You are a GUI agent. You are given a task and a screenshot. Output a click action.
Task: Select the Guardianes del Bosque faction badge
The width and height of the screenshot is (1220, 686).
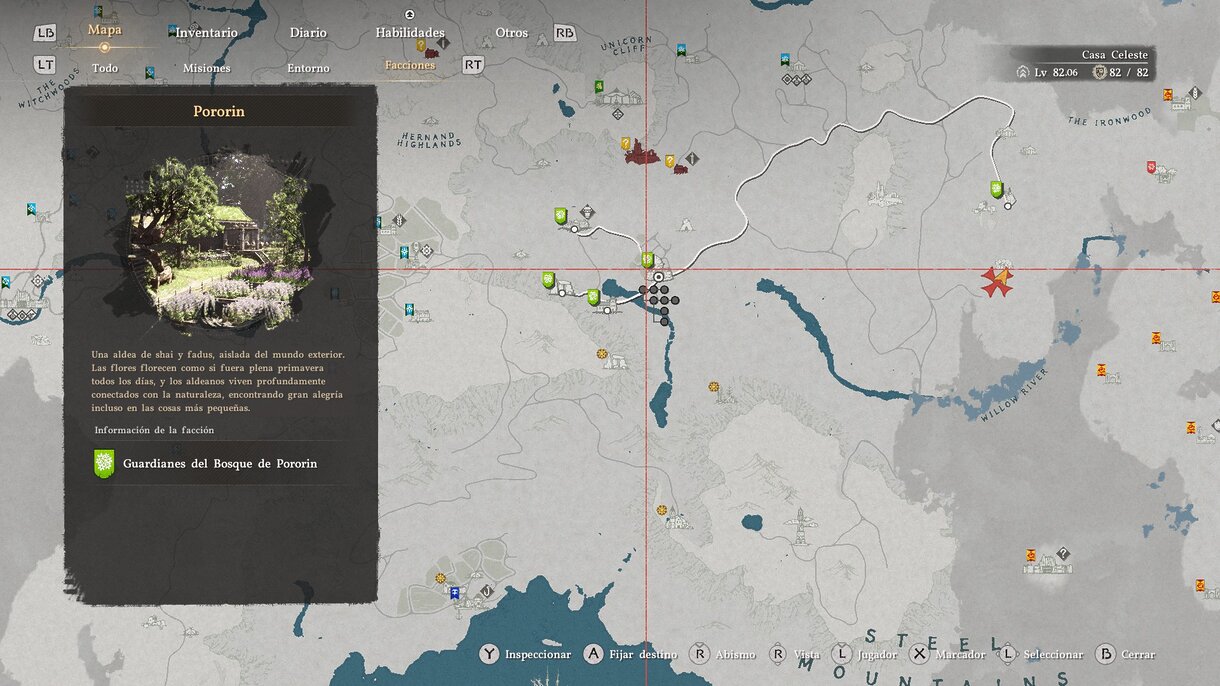coord(103,463)
